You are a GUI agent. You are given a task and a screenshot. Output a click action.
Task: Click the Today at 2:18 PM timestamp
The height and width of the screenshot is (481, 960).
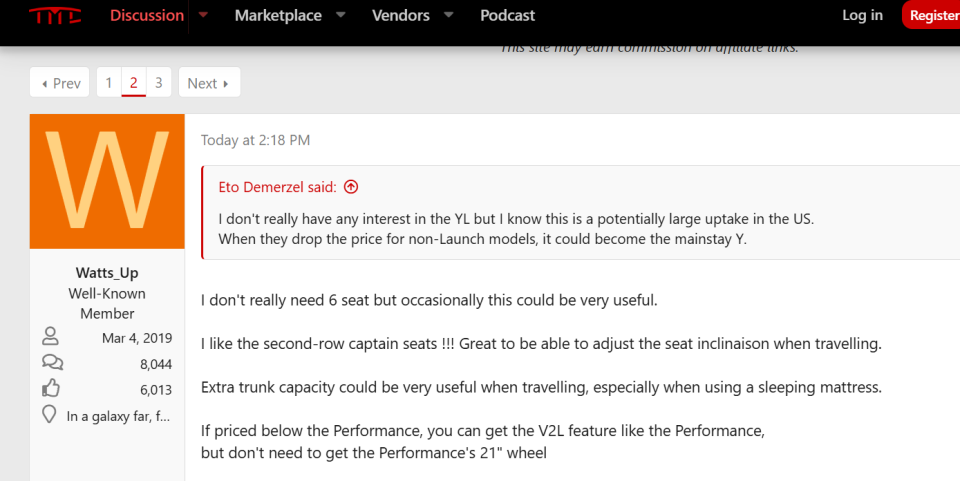(255, 140)
